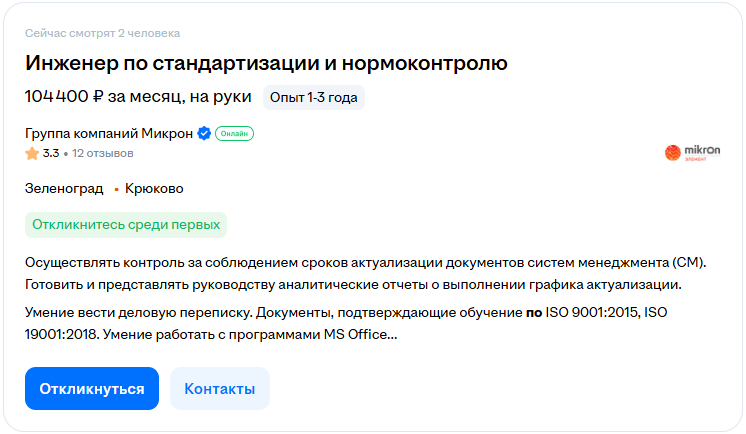The width and height of the screenshot is (746, 434).
Task: Open the 'Группа компаний Микрон' company page
Action: tap(109, 133)
